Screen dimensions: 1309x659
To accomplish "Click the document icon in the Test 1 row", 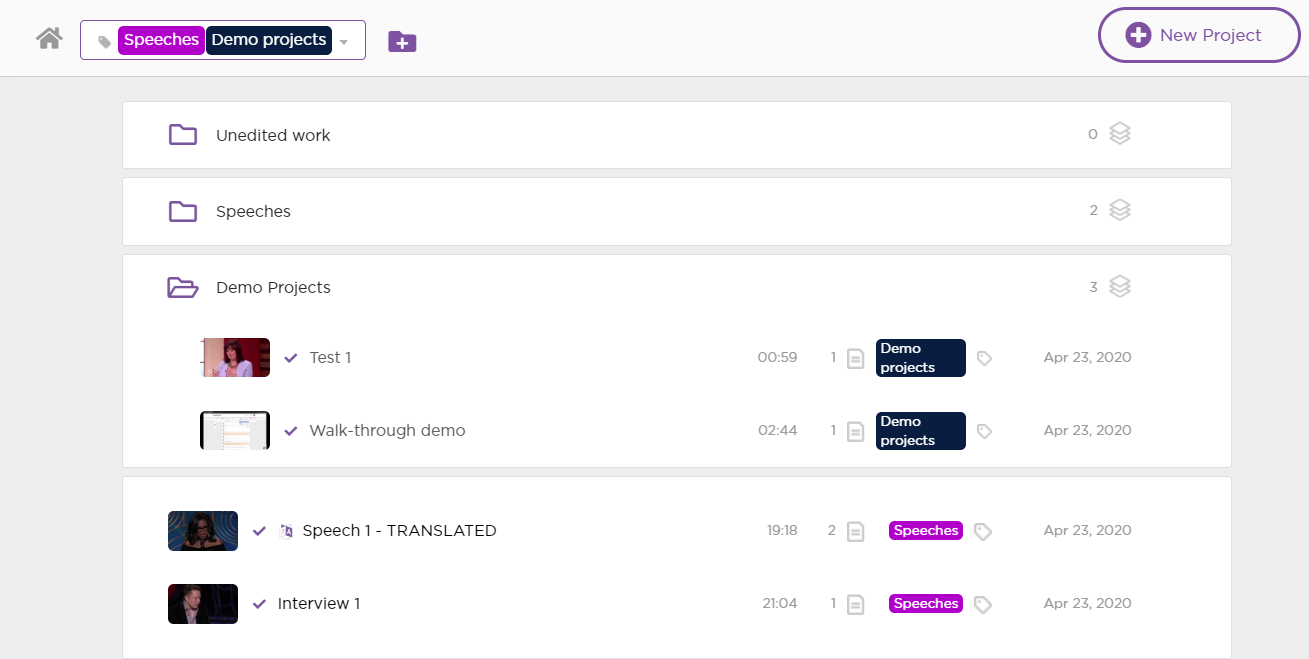I will (855, 358).
